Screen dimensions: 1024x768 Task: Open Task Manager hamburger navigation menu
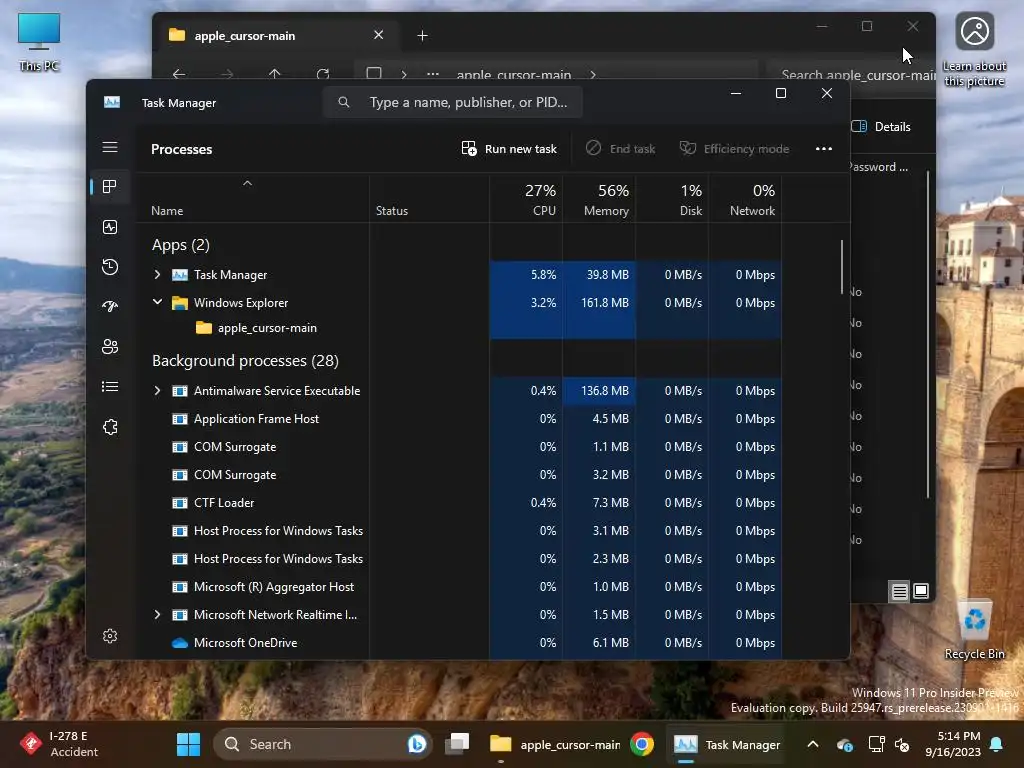coord(110,147)
